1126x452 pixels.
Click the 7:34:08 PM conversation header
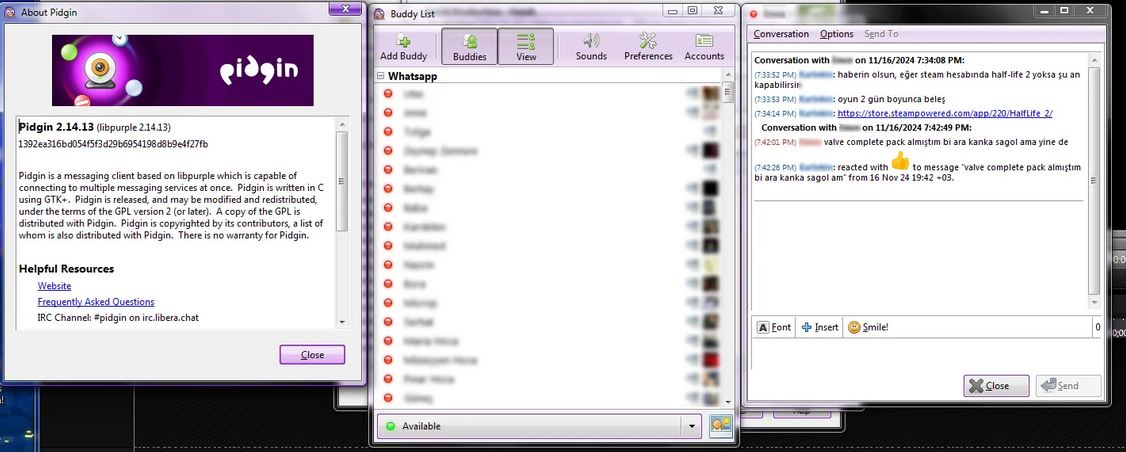tap(860, 60)
